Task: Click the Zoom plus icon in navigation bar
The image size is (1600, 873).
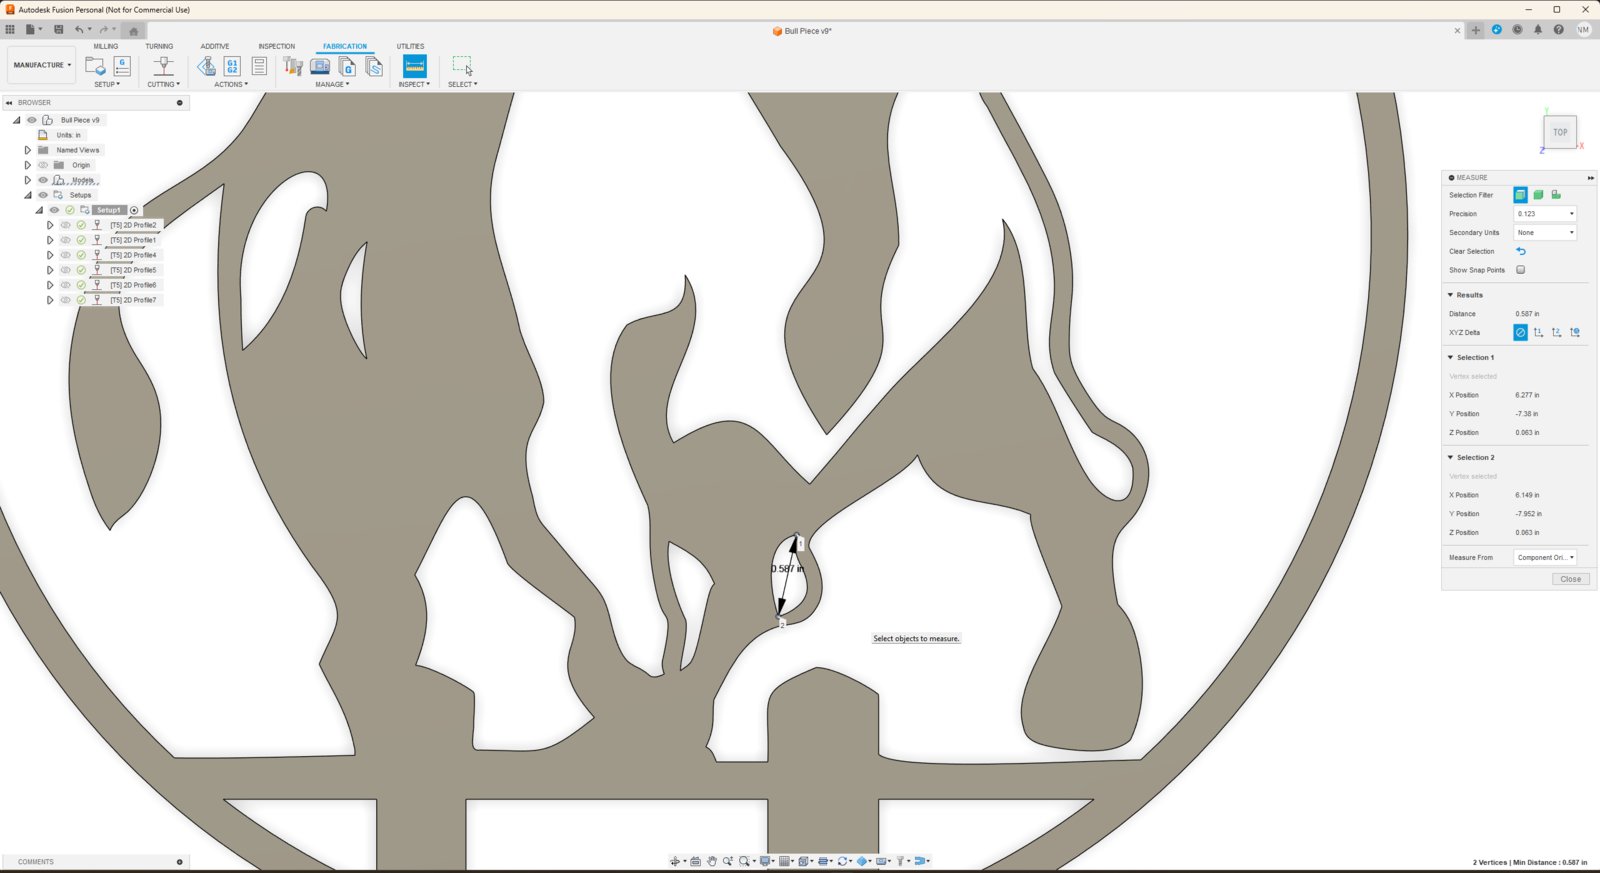Action: [728, 861]
